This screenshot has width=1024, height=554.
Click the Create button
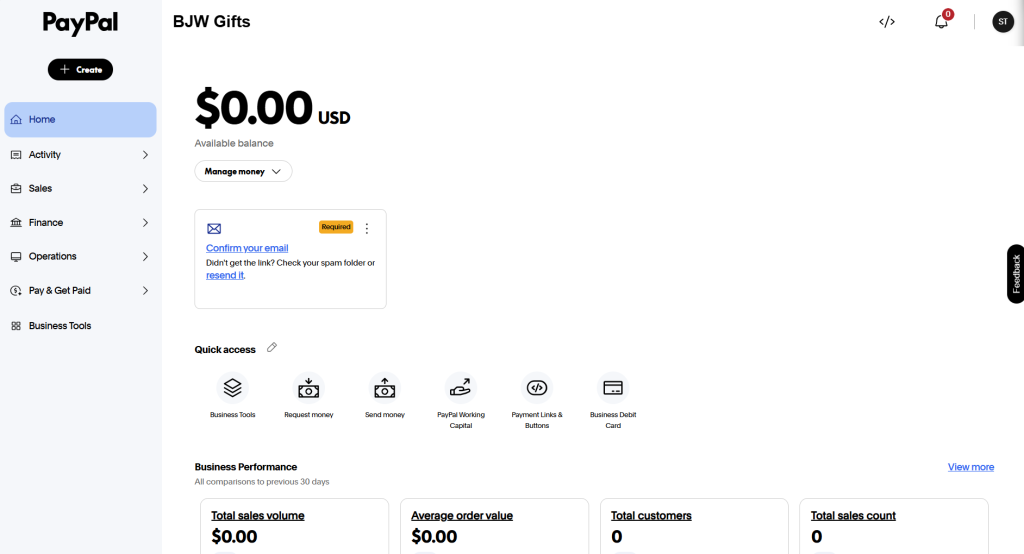[80, 70]
